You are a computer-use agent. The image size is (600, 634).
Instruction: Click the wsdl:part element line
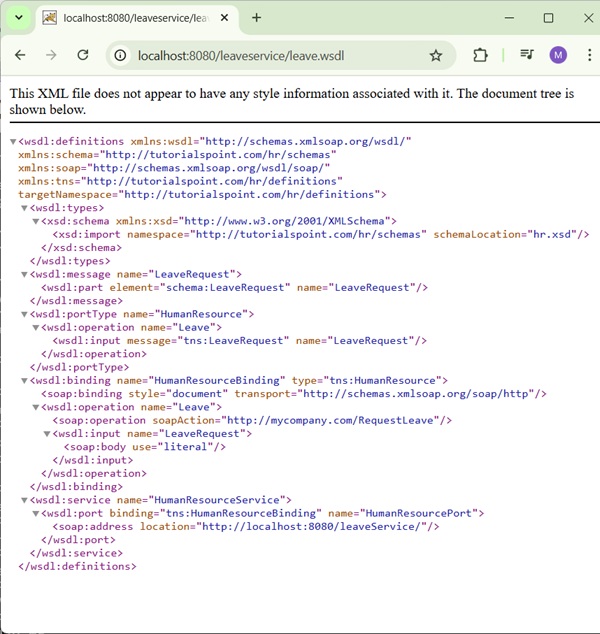tap(235, 287)
